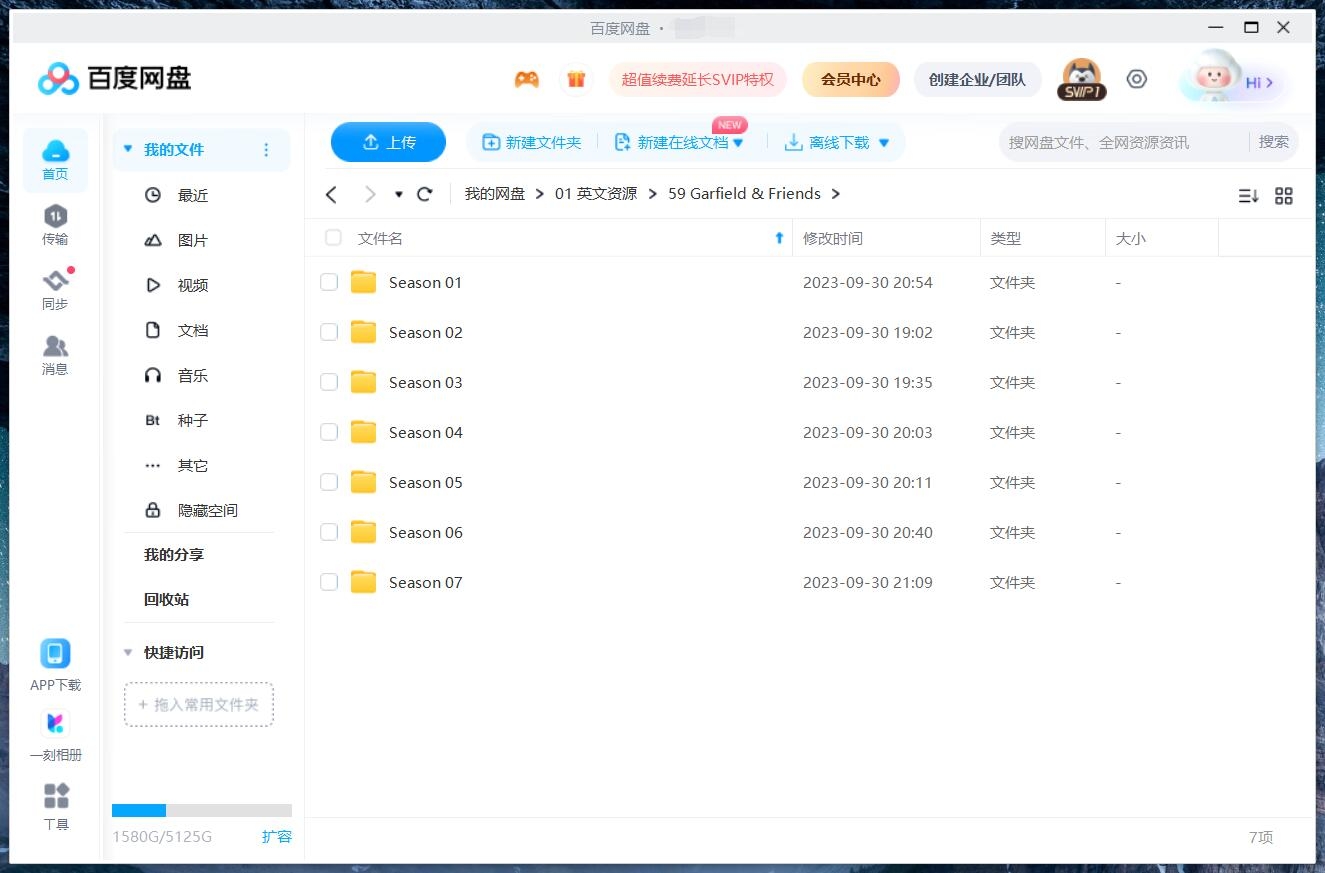Open 视频 category in sidebar
The width and height of the screenshot is (1325, 873).
click(192, 286)
